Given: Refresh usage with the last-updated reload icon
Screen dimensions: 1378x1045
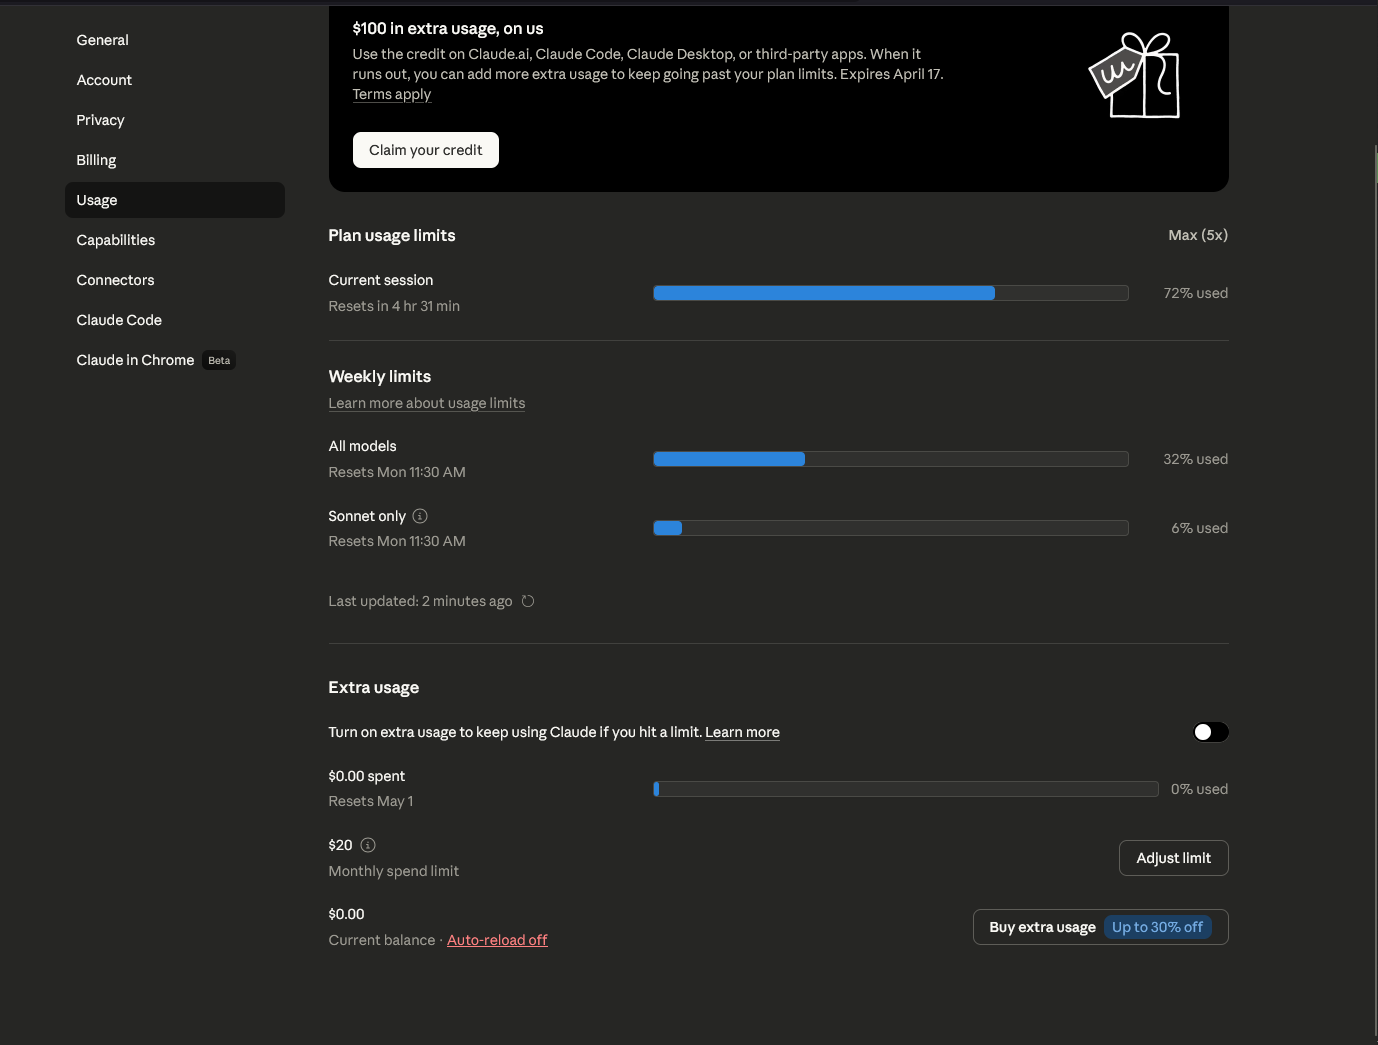Looking at the screenshot, I should [x=528, y=601].
